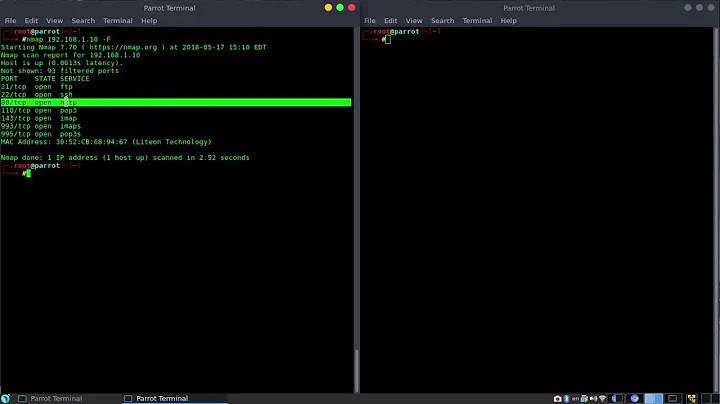Click the 'Nmap scan report for 192.168.1.10' line

point(70,55)
